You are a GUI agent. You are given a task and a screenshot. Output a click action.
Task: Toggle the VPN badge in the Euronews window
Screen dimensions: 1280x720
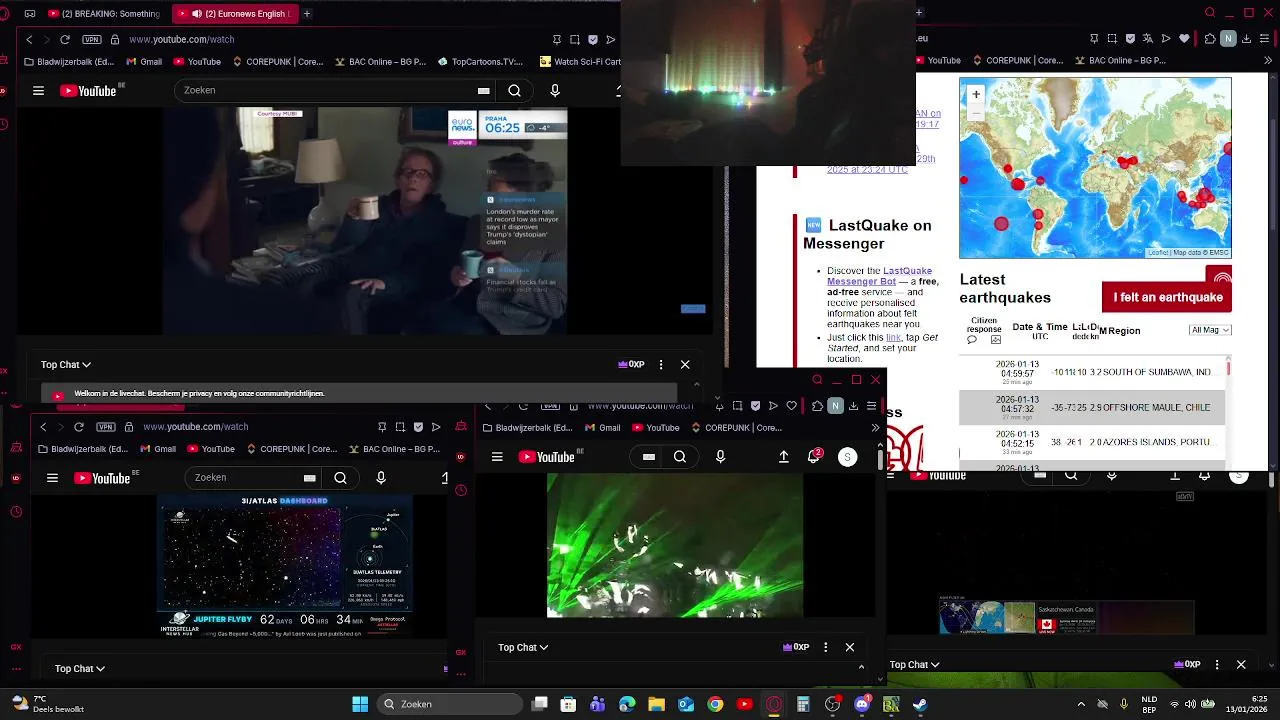(92, 39)
